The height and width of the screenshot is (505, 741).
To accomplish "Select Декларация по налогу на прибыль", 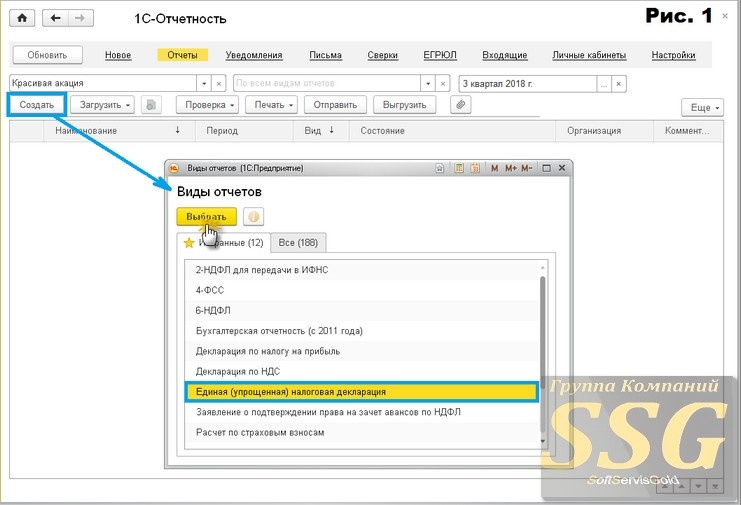I will (362, 351).
